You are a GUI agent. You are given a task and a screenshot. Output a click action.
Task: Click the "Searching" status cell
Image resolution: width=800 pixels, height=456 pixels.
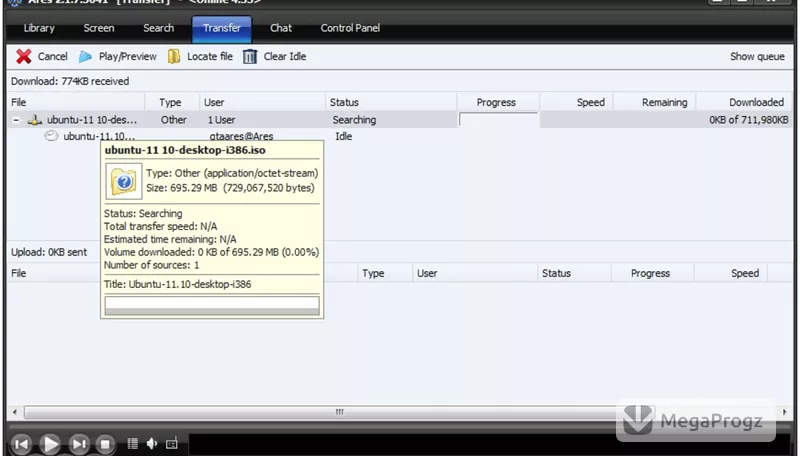(354, 120)
